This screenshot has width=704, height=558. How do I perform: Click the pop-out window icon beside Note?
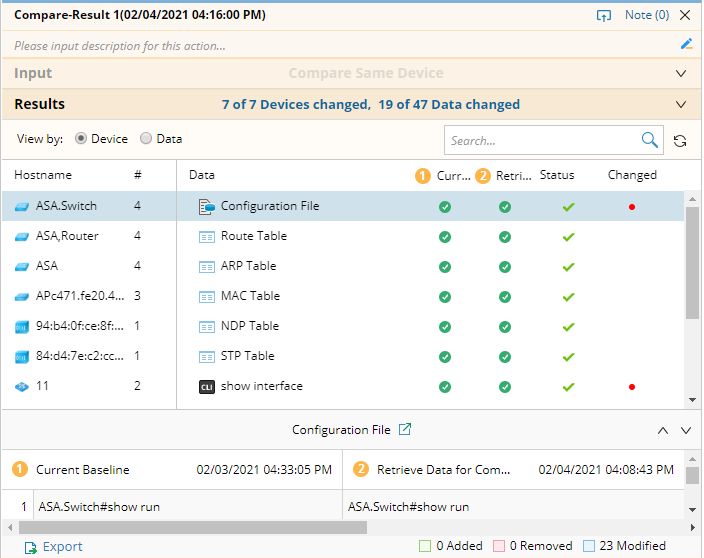click(x=603, y=15)
